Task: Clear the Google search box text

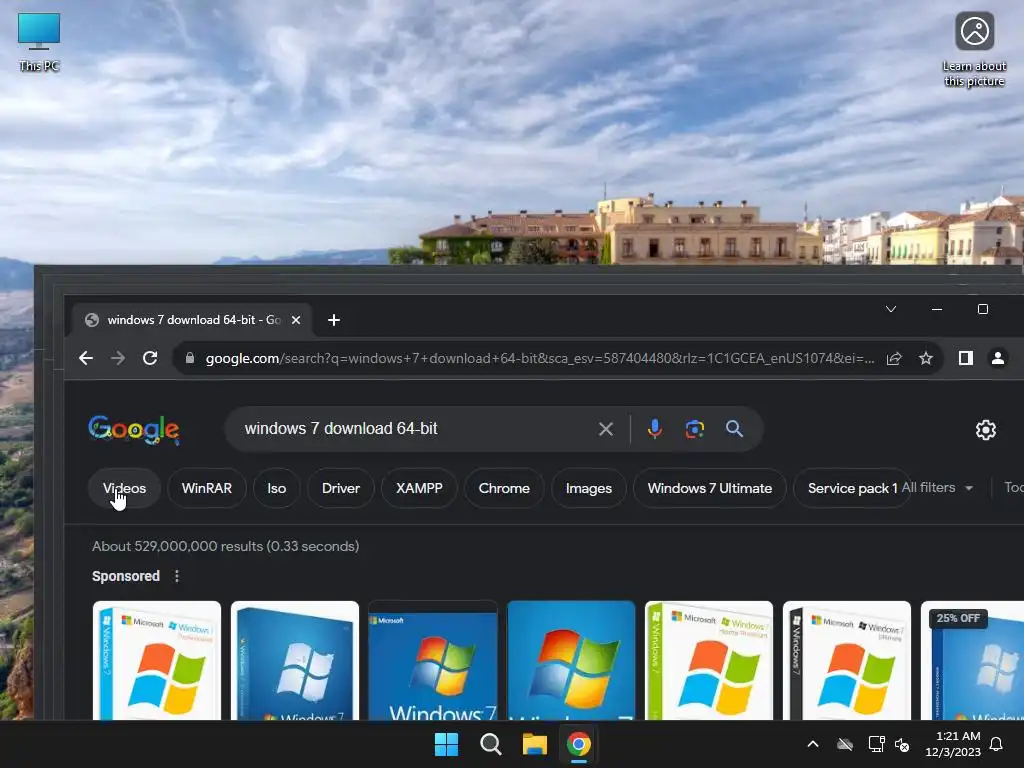Action: [606, 429]
